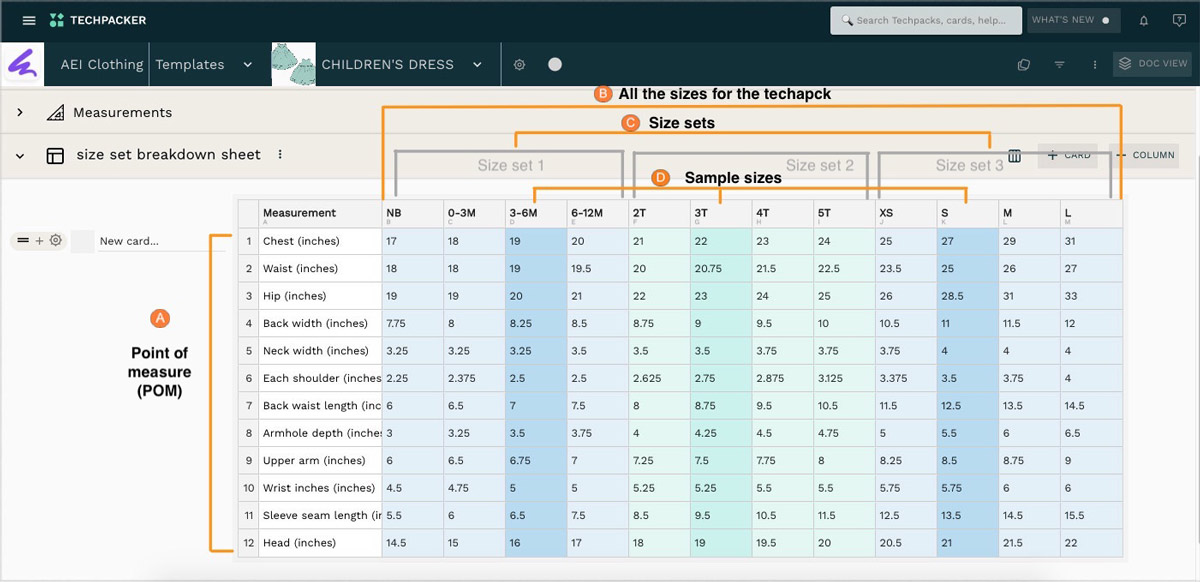
Task: Click the Search Techpacks input field
Action: coord(930,20)
